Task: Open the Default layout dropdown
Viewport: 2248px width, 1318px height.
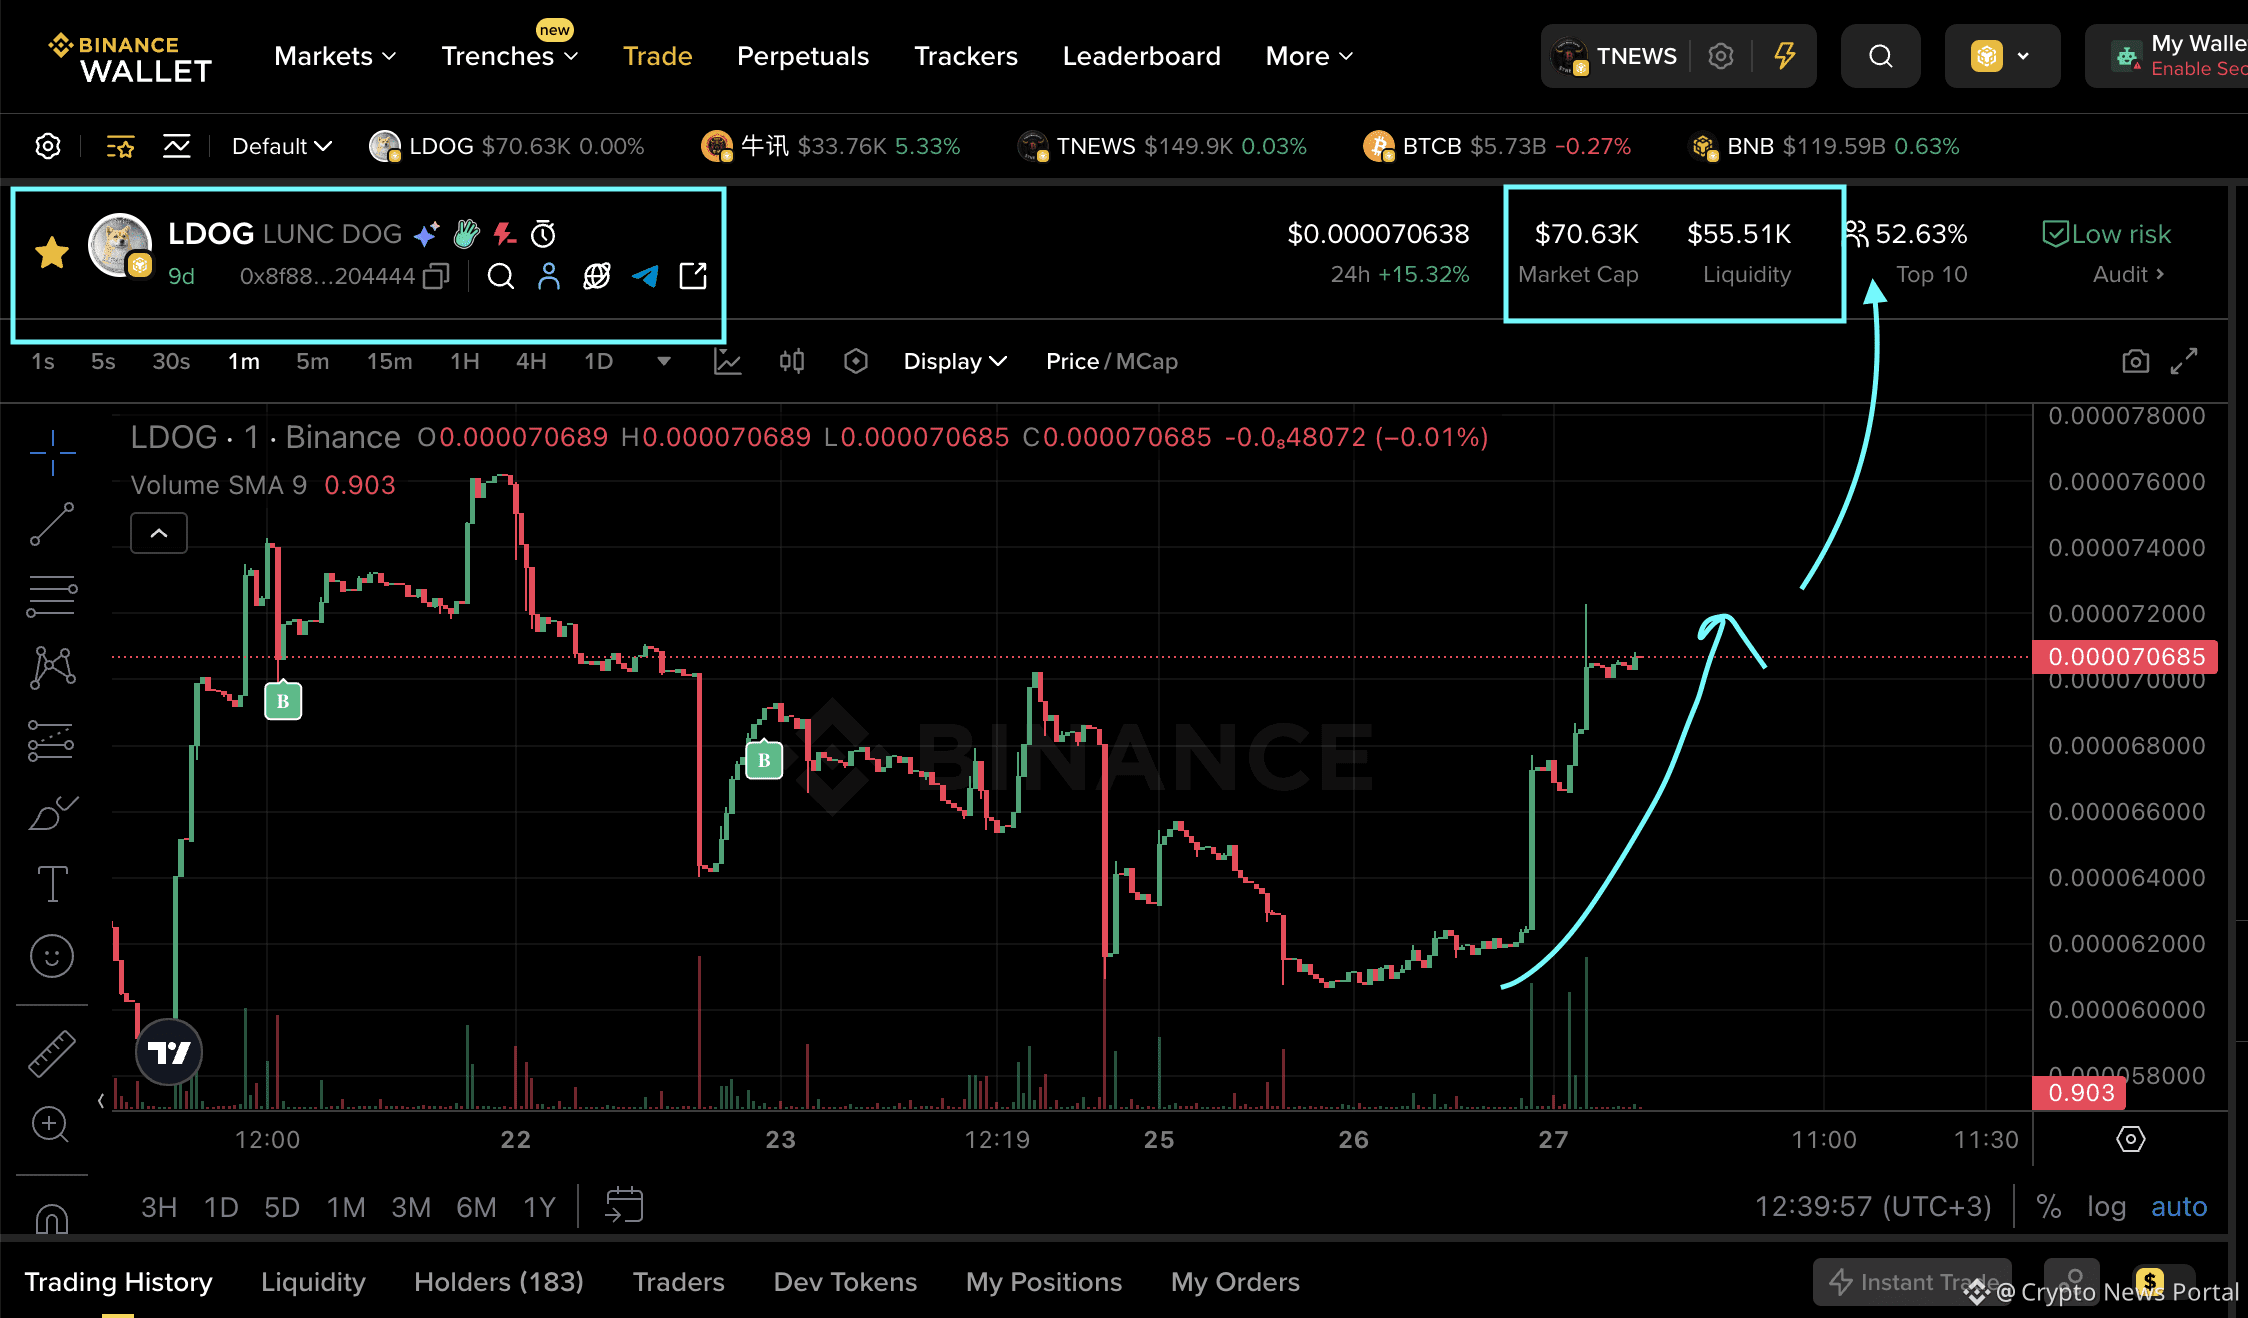Action: [x=280, y=146]
